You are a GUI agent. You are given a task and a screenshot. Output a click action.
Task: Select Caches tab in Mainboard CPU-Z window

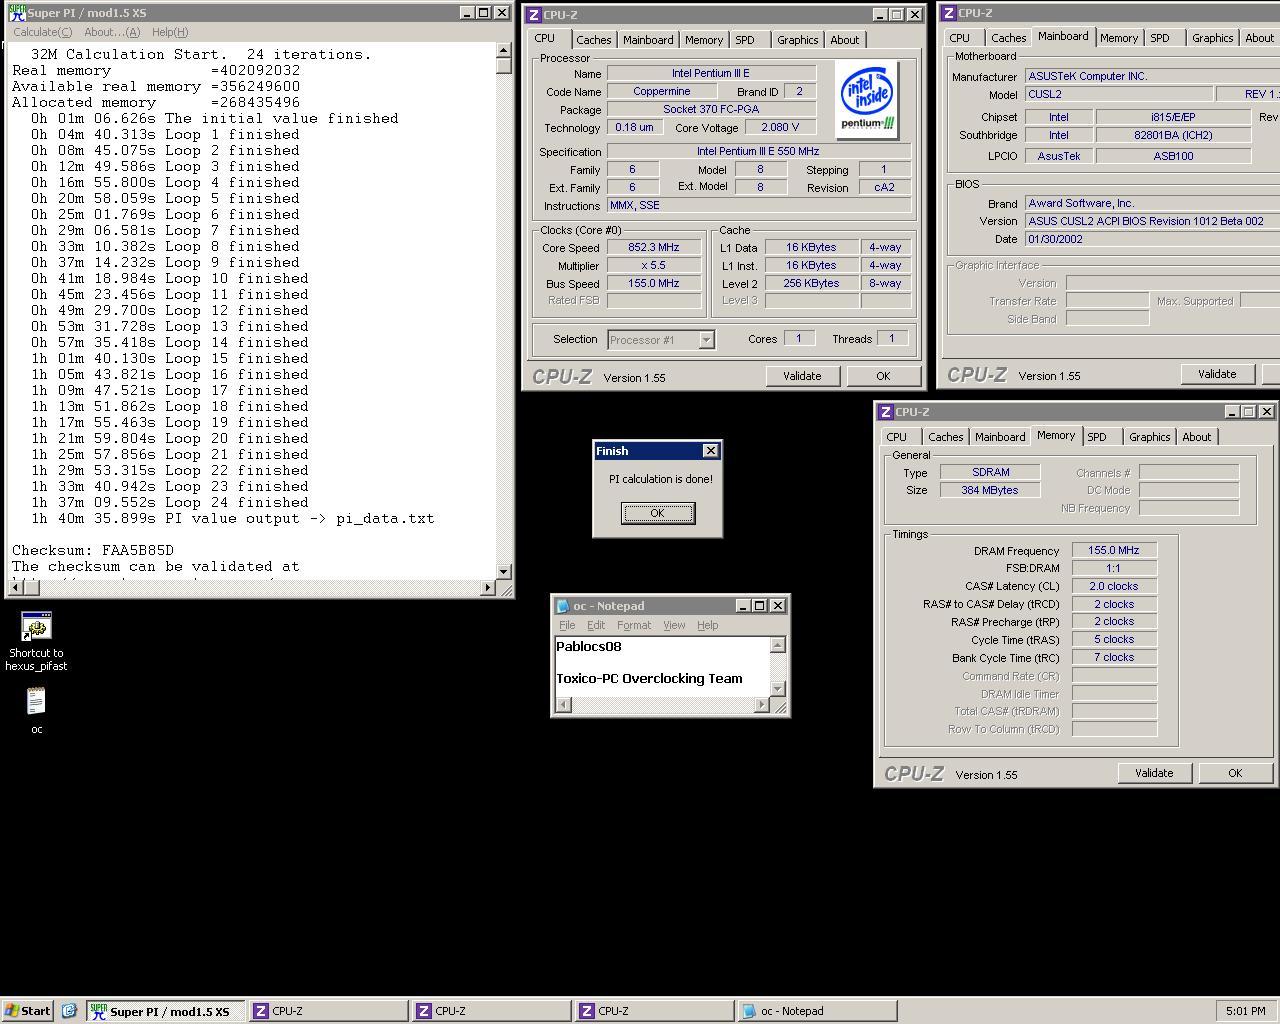tap(1008, 38)
